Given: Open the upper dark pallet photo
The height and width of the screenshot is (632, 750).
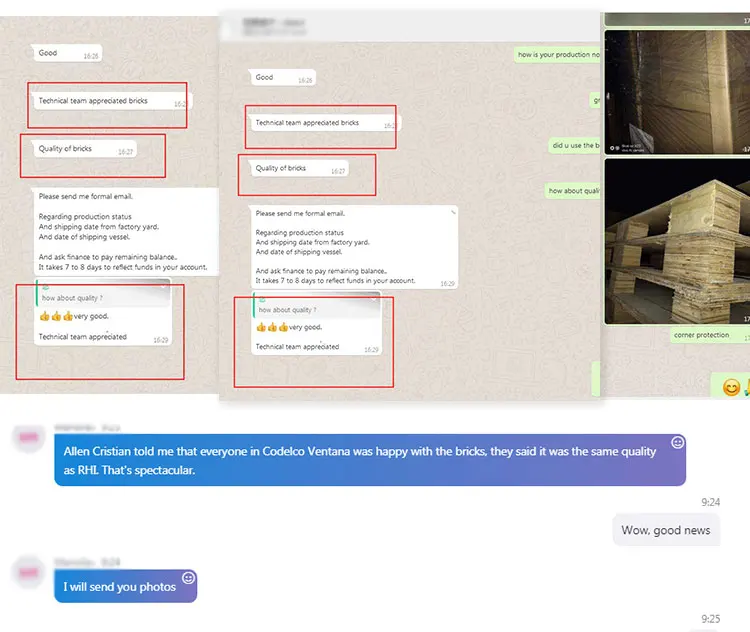Looking at the screenshot, I should (x=676, y=92).
